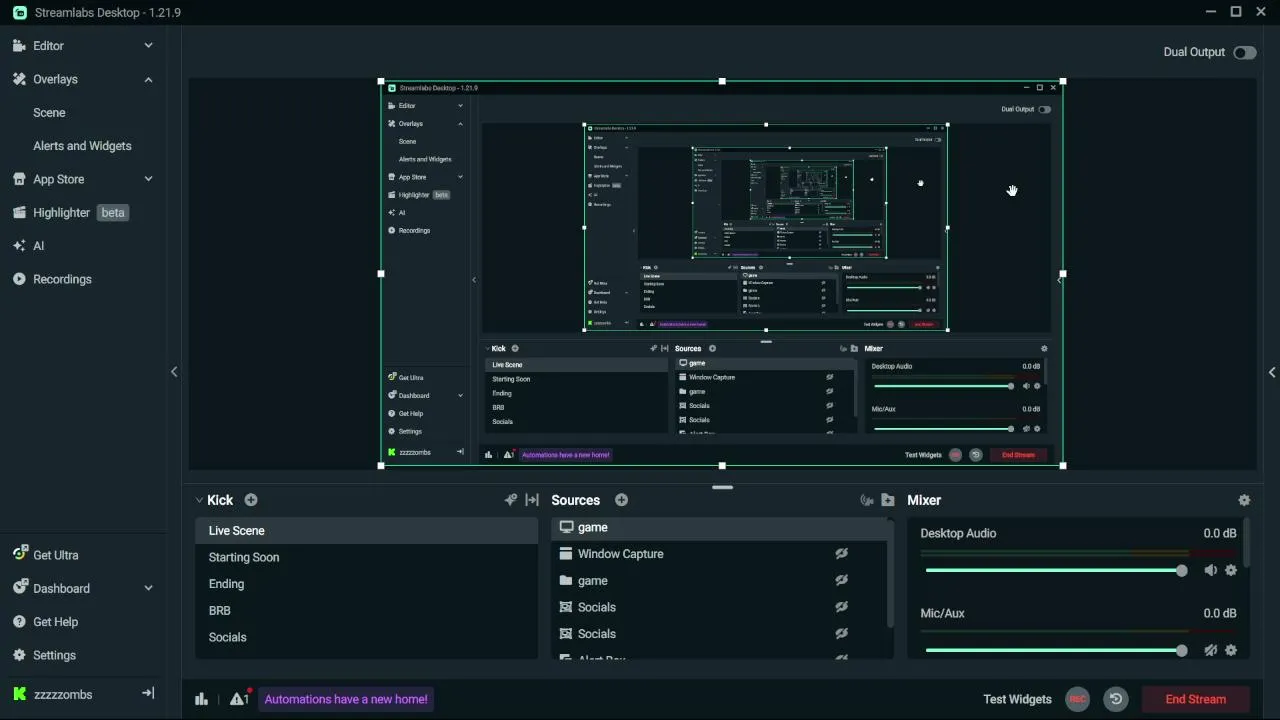
Task: Click the Kick account zzzzzombs logo
Action: coord(19,694)
